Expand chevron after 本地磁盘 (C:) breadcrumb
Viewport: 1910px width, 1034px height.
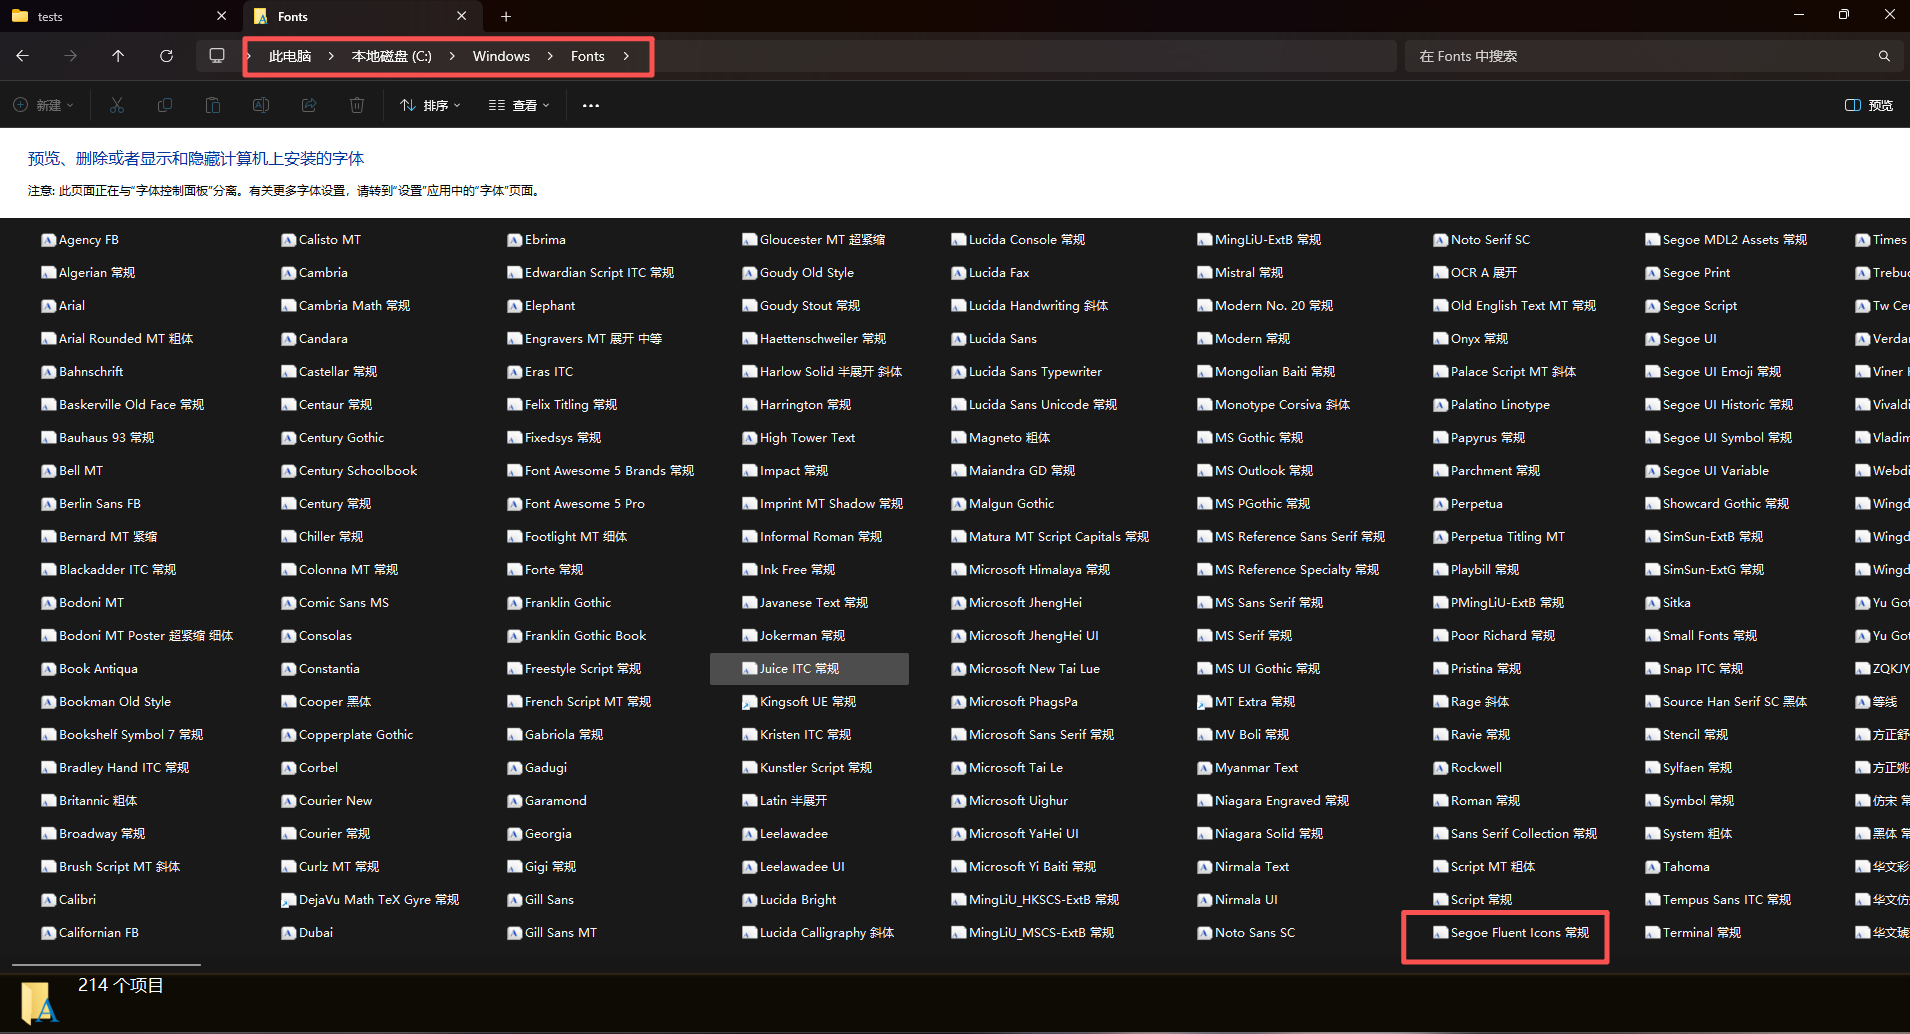(452, 56)
